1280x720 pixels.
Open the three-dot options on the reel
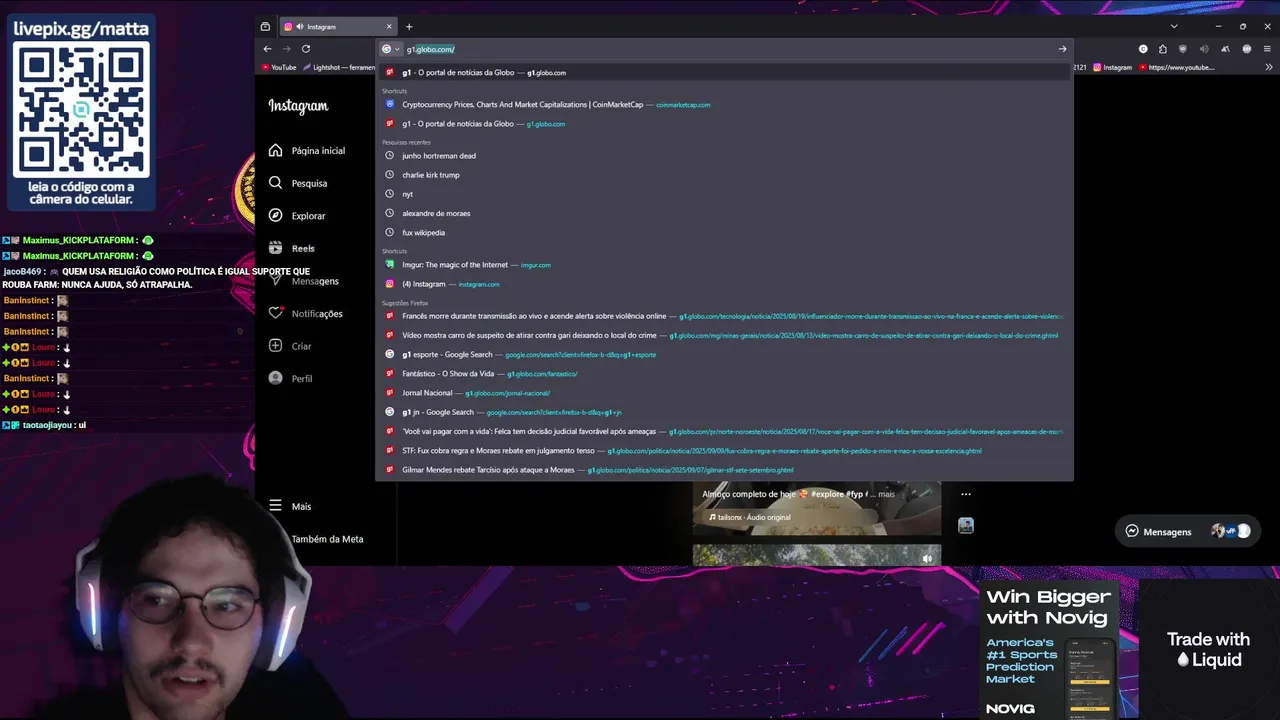[x=966, y=494]
